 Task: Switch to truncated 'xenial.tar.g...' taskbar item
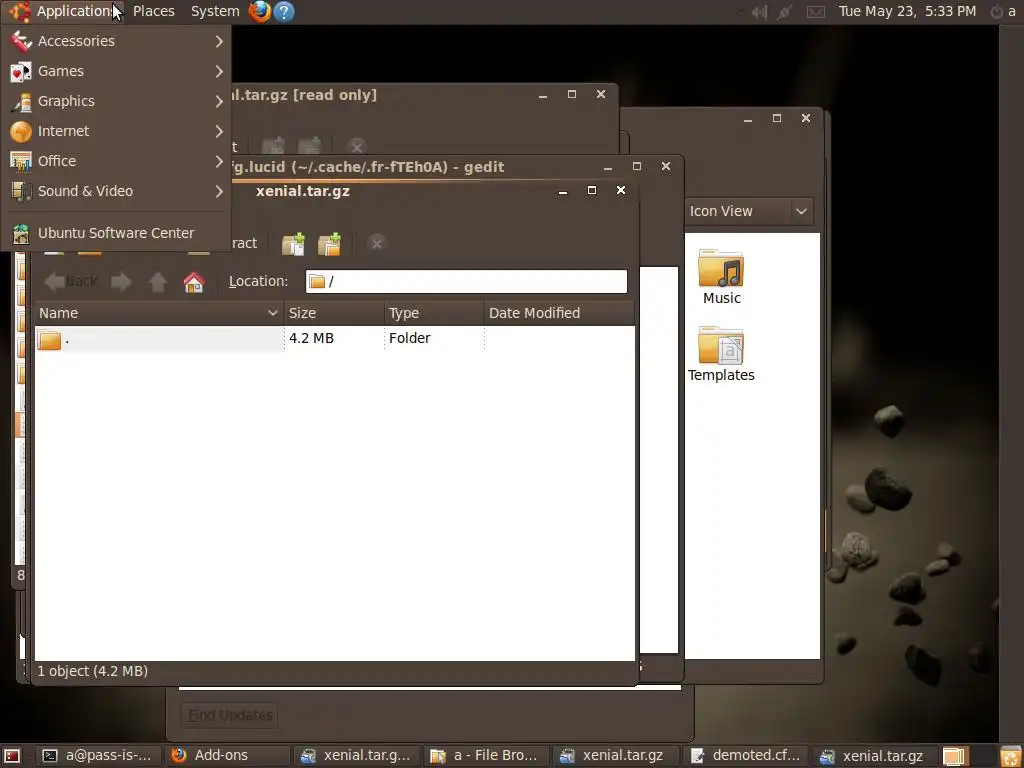(357, 756)
